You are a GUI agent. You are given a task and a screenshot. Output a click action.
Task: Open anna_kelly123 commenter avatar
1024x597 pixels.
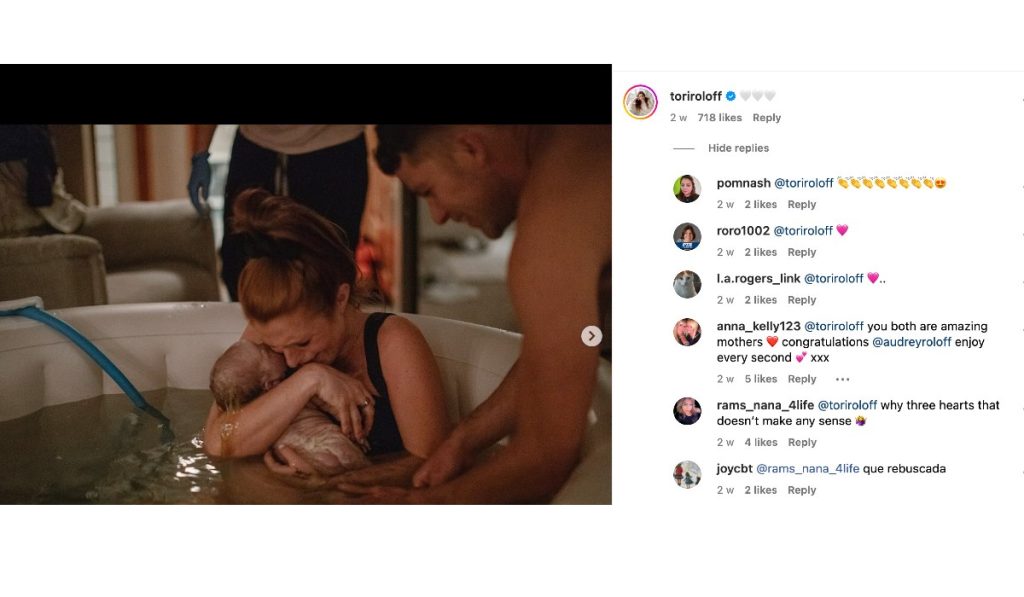click(687, 332)
